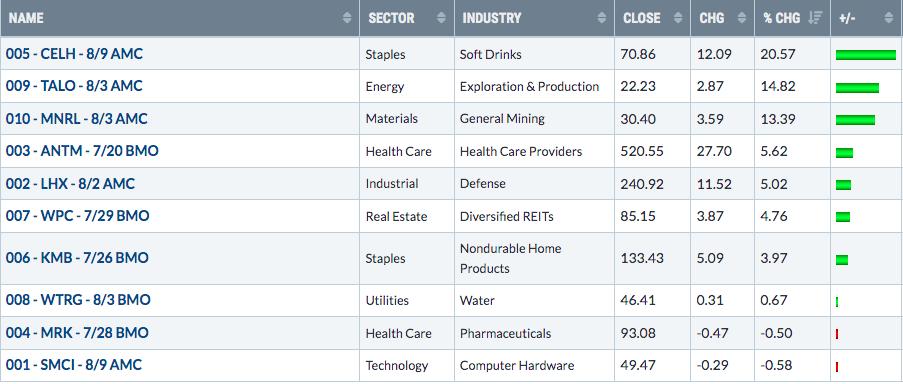This screenshot has width=903, height=384.
Task: Sort table by NAME column arrows
Action: pyautogui.click(x=347, y=18)
